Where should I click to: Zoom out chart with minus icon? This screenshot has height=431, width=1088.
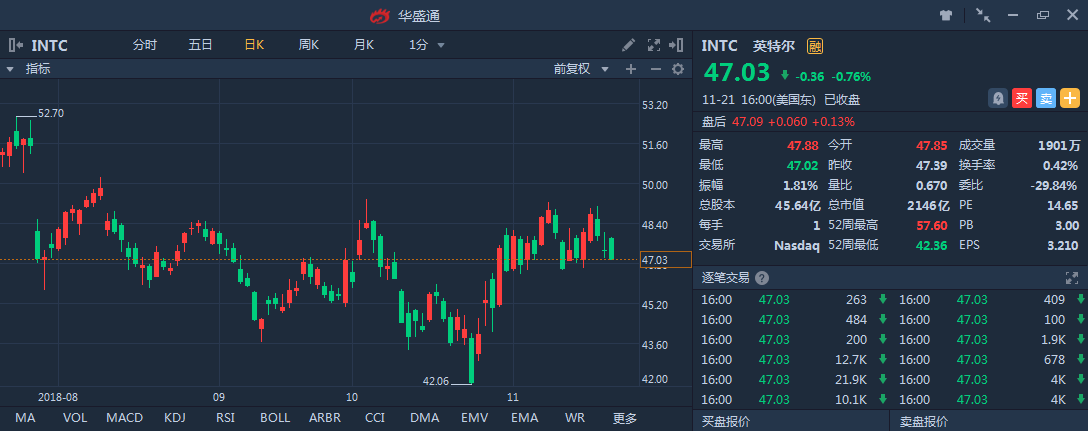(x=655, y=69)
